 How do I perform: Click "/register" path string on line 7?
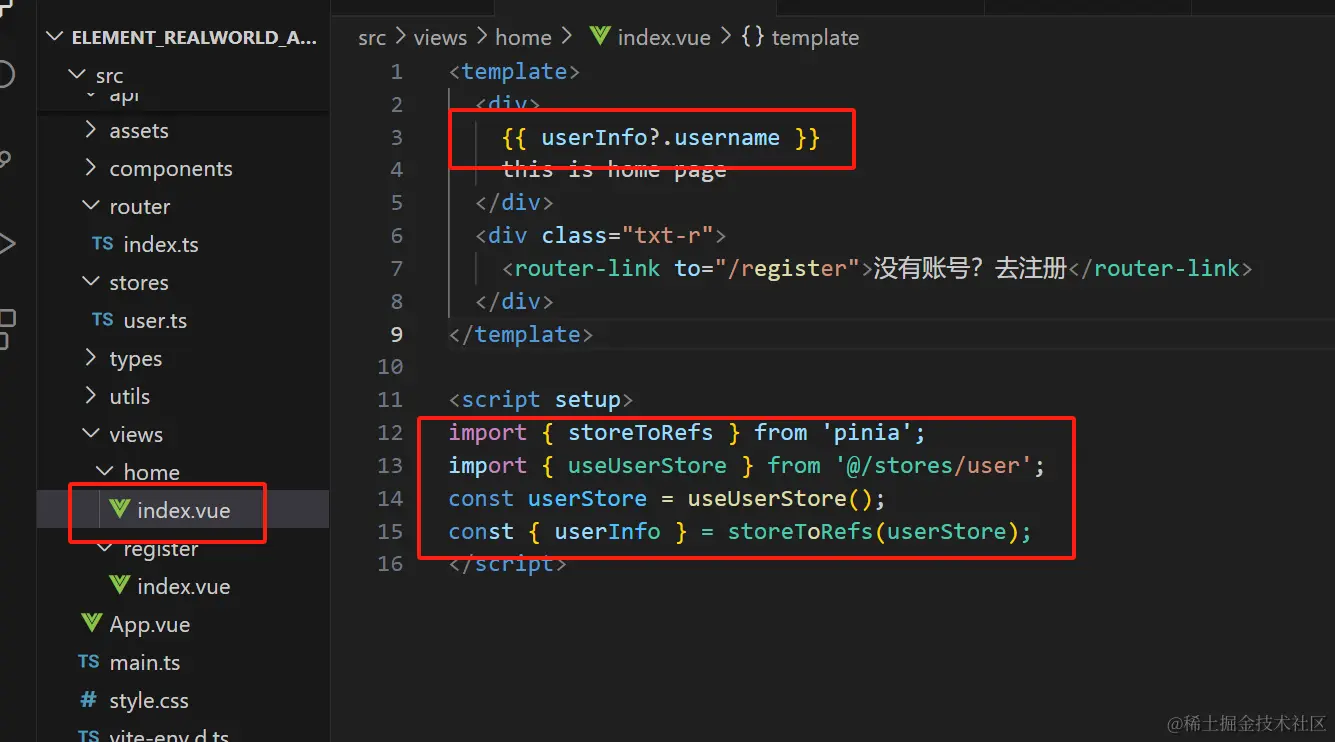pyautogui.click(x=787, y=269)
